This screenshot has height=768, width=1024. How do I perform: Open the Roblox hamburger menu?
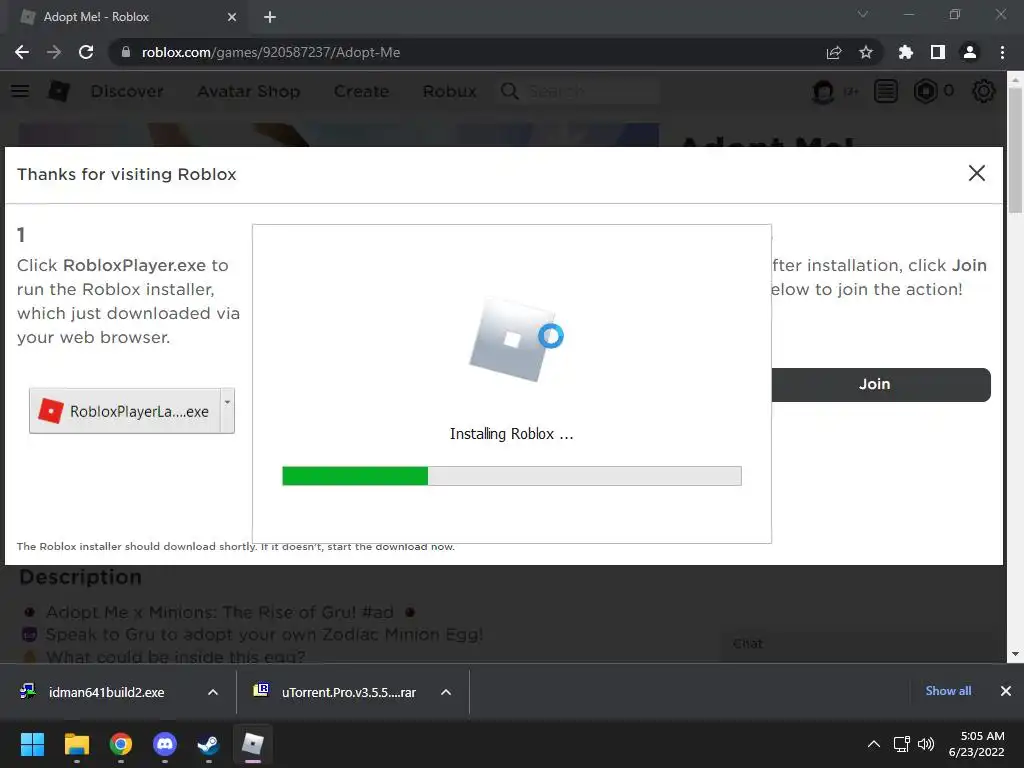point(20,91)
